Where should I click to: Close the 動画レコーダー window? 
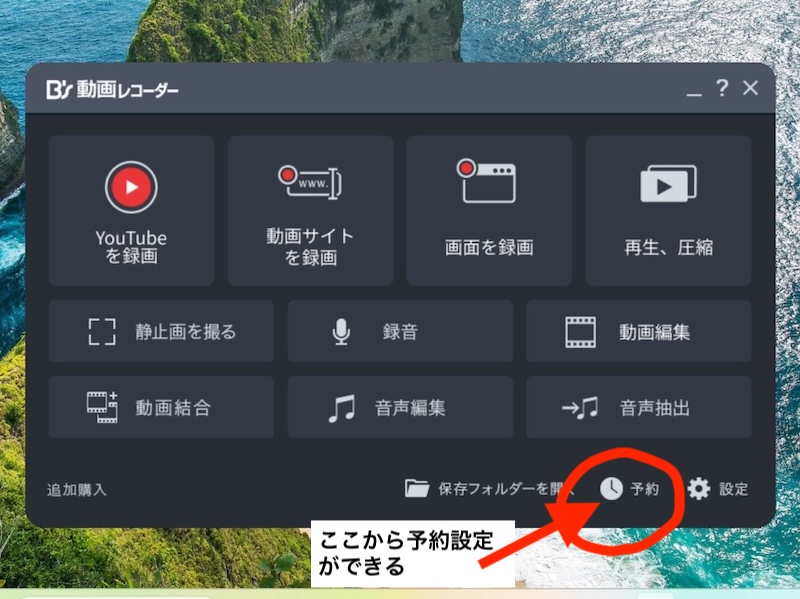coord(751,89)
